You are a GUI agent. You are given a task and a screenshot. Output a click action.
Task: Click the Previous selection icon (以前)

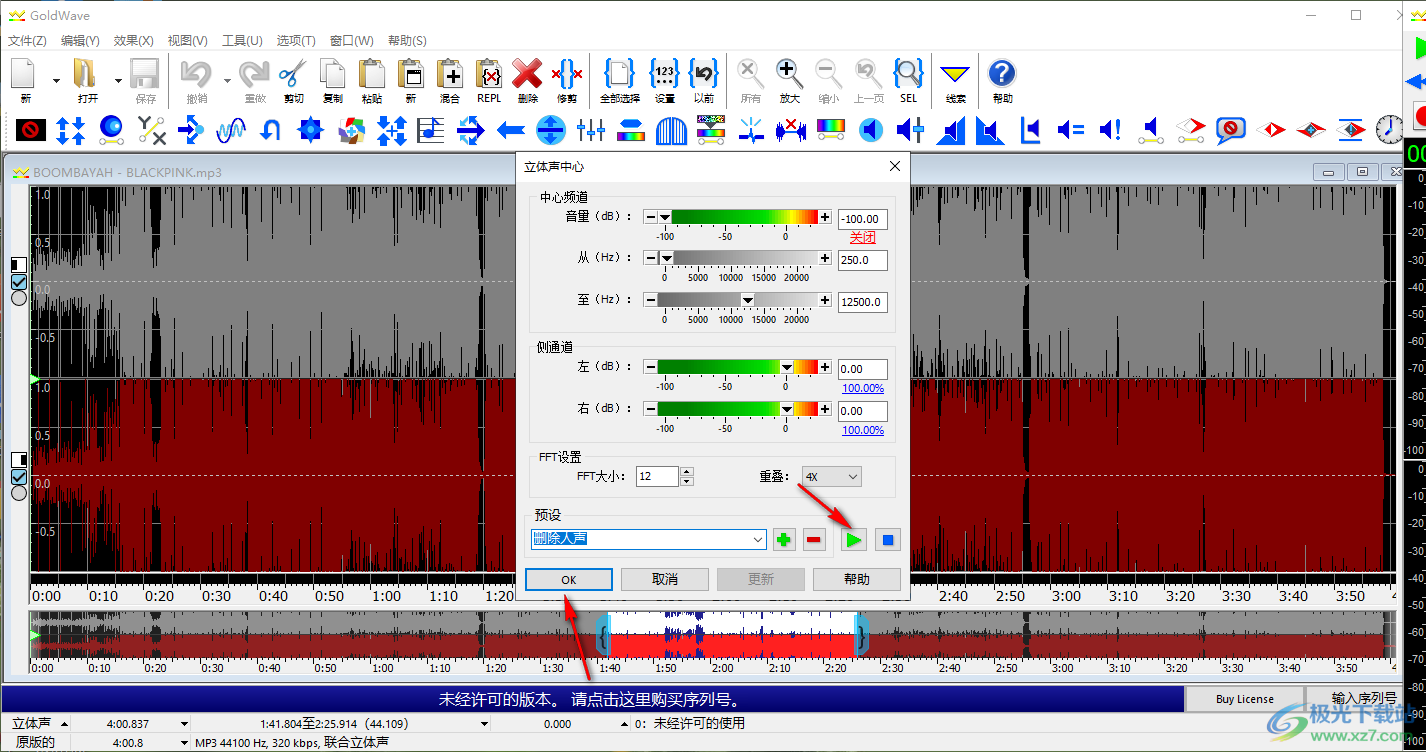(704, 73)
